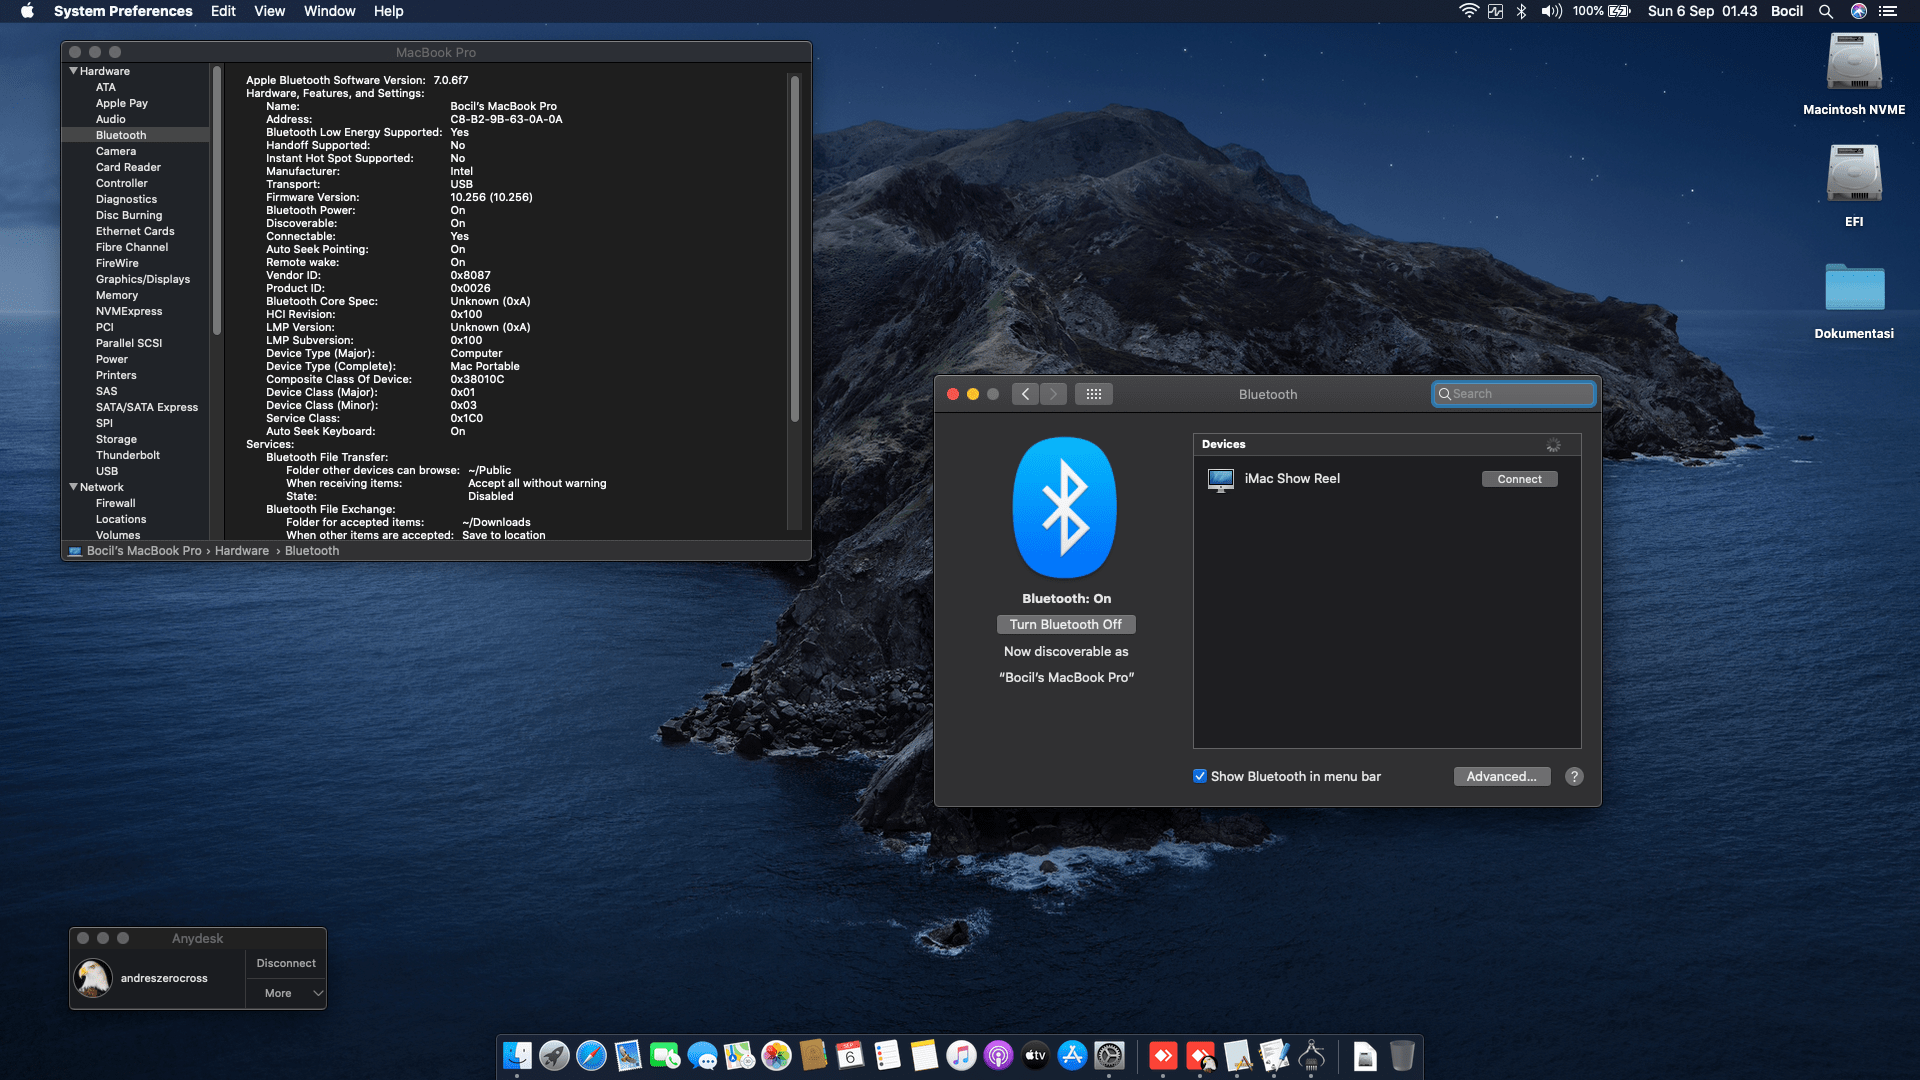
Task: Select the Dokumentasi folder on desktop
Action: coord(1854,288)
